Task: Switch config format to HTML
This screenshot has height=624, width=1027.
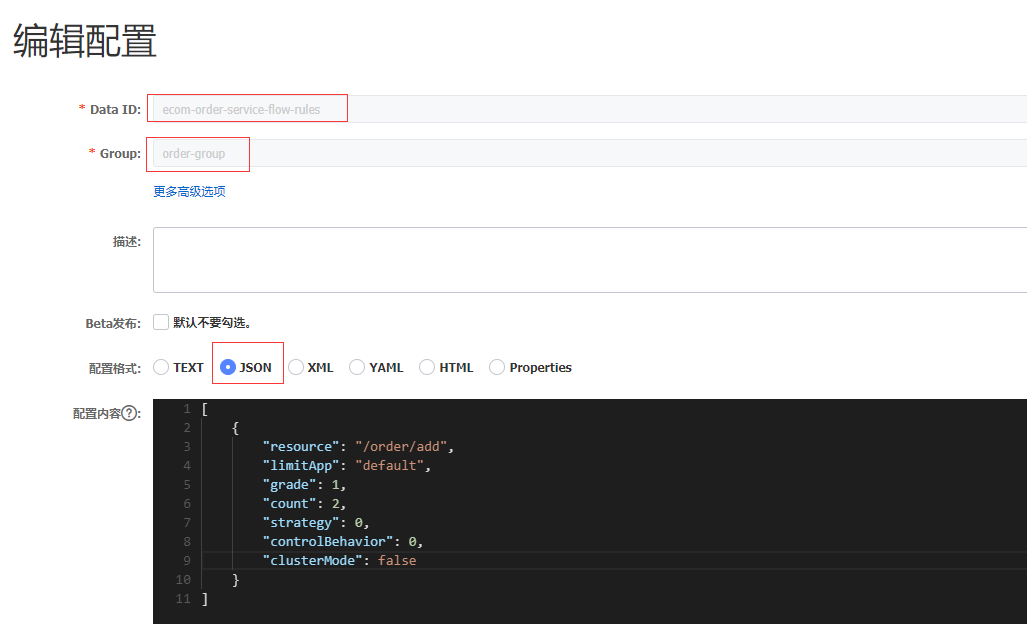Action: (427, 367)
